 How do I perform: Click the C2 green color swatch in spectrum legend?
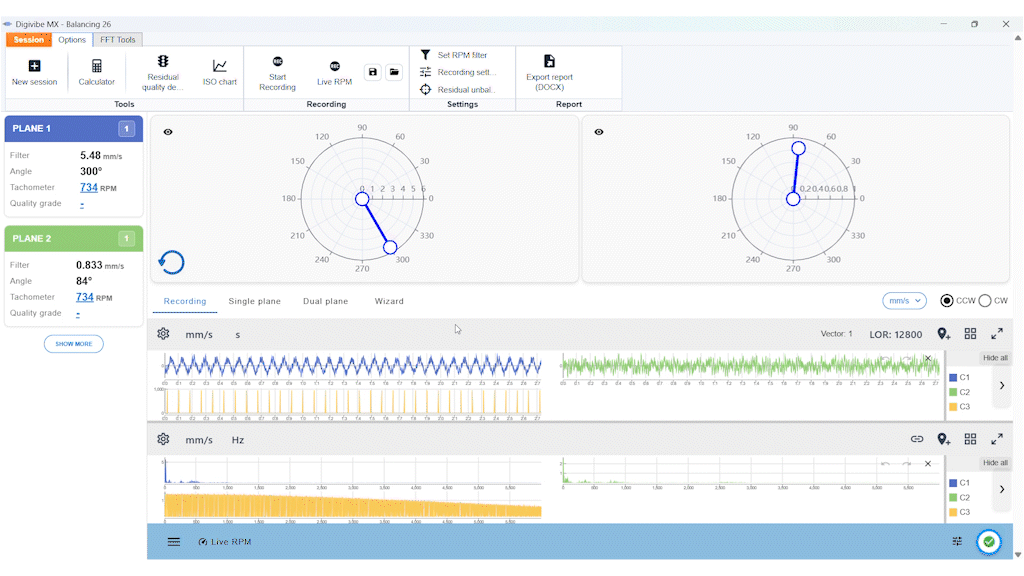coord(953,497)
